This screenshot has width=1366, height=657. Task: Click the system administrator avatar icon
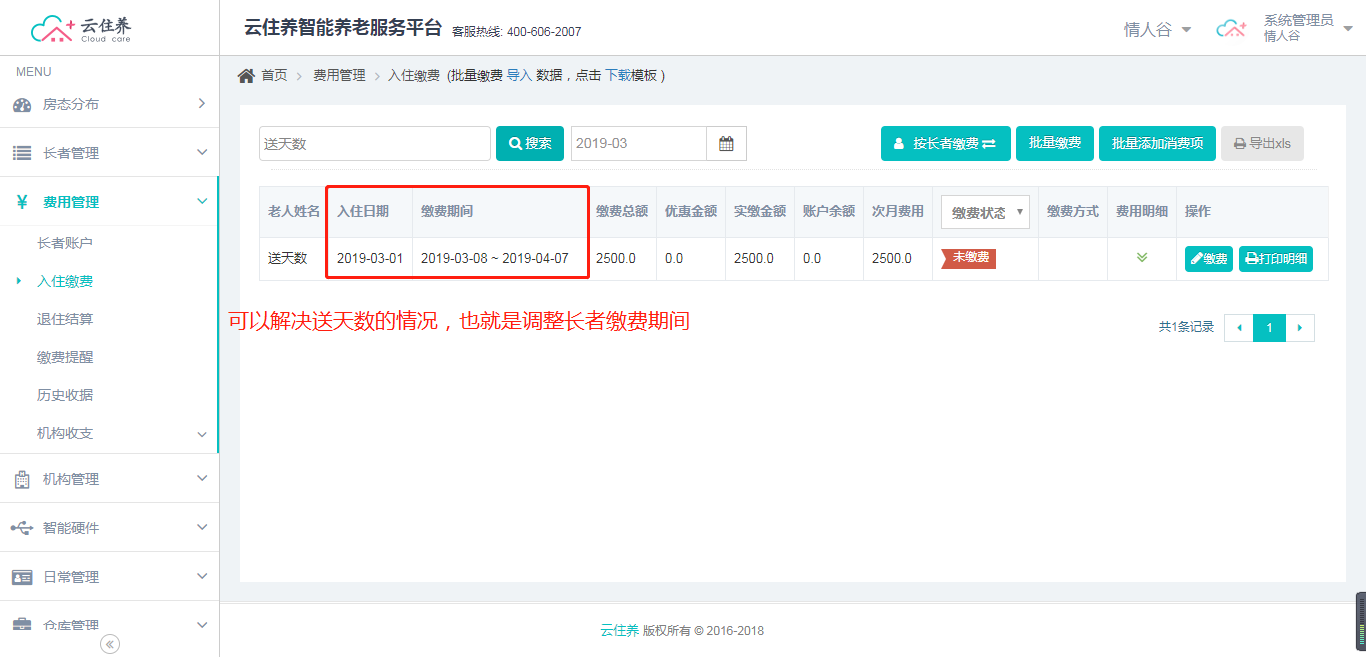(x=1231, y=29)
